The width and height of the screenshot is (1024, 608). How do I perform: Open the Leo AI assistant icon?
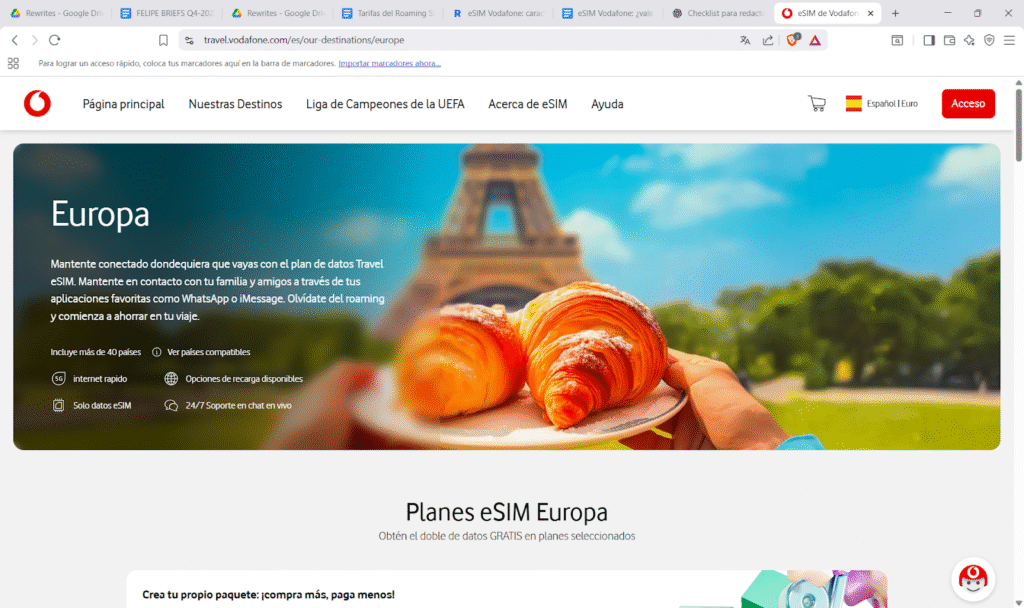tap(969, 40)
